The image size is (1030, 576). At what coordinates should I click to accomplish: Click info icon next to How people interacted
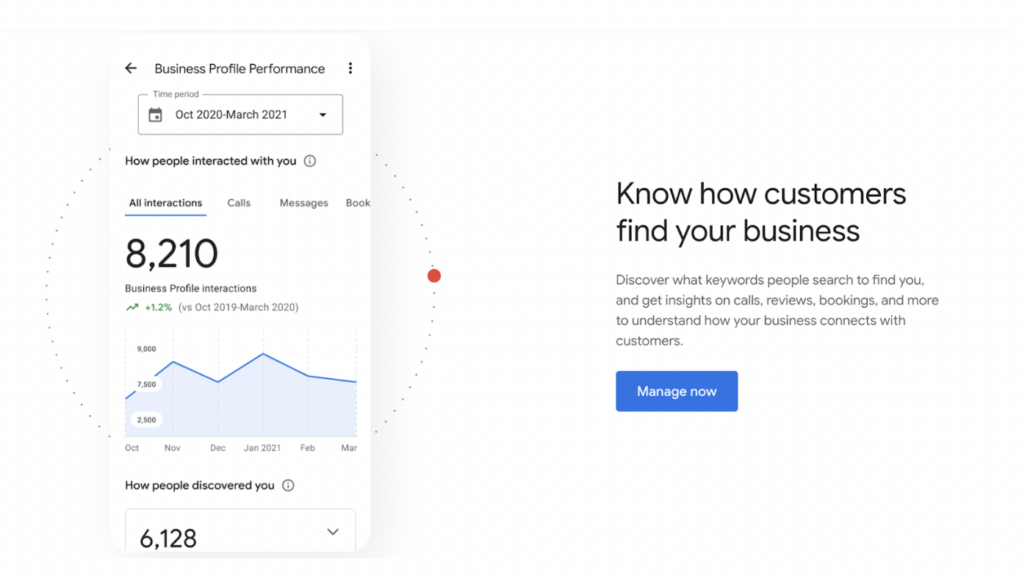click(310, 161)
